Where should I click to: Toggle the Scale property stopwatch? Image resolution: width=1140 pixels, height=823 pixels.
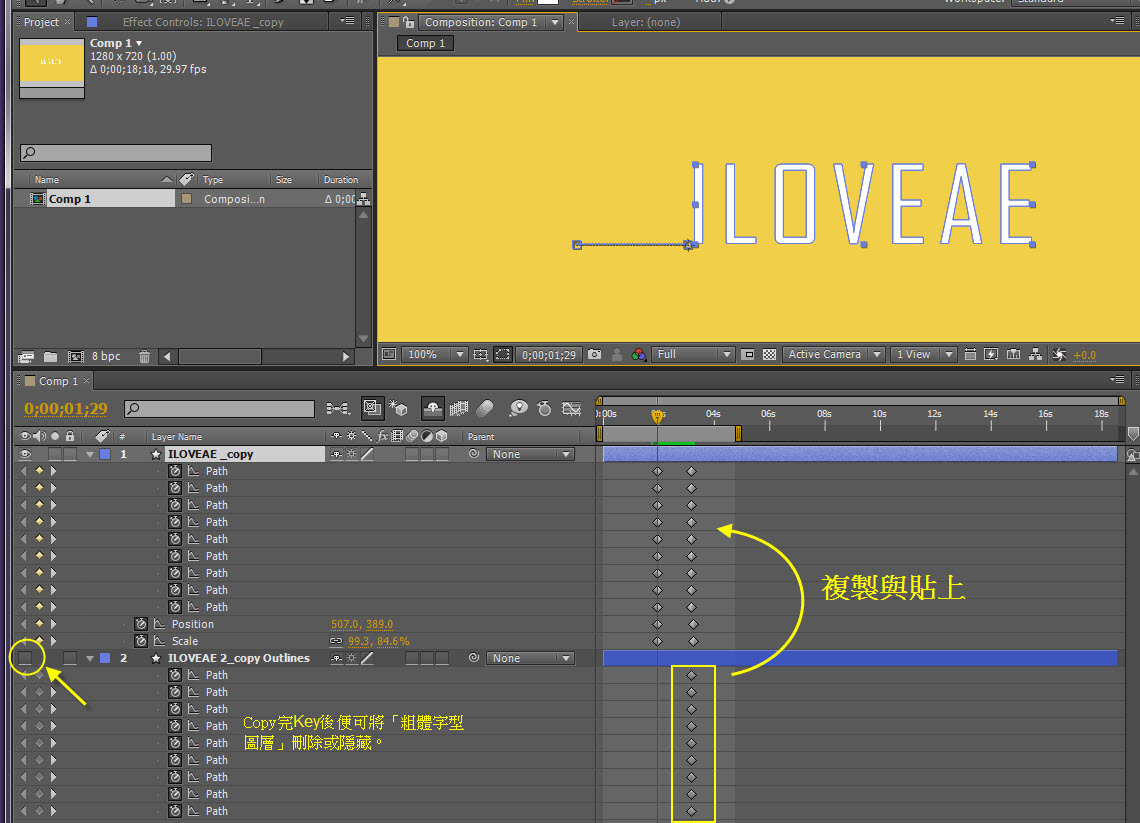141,641
